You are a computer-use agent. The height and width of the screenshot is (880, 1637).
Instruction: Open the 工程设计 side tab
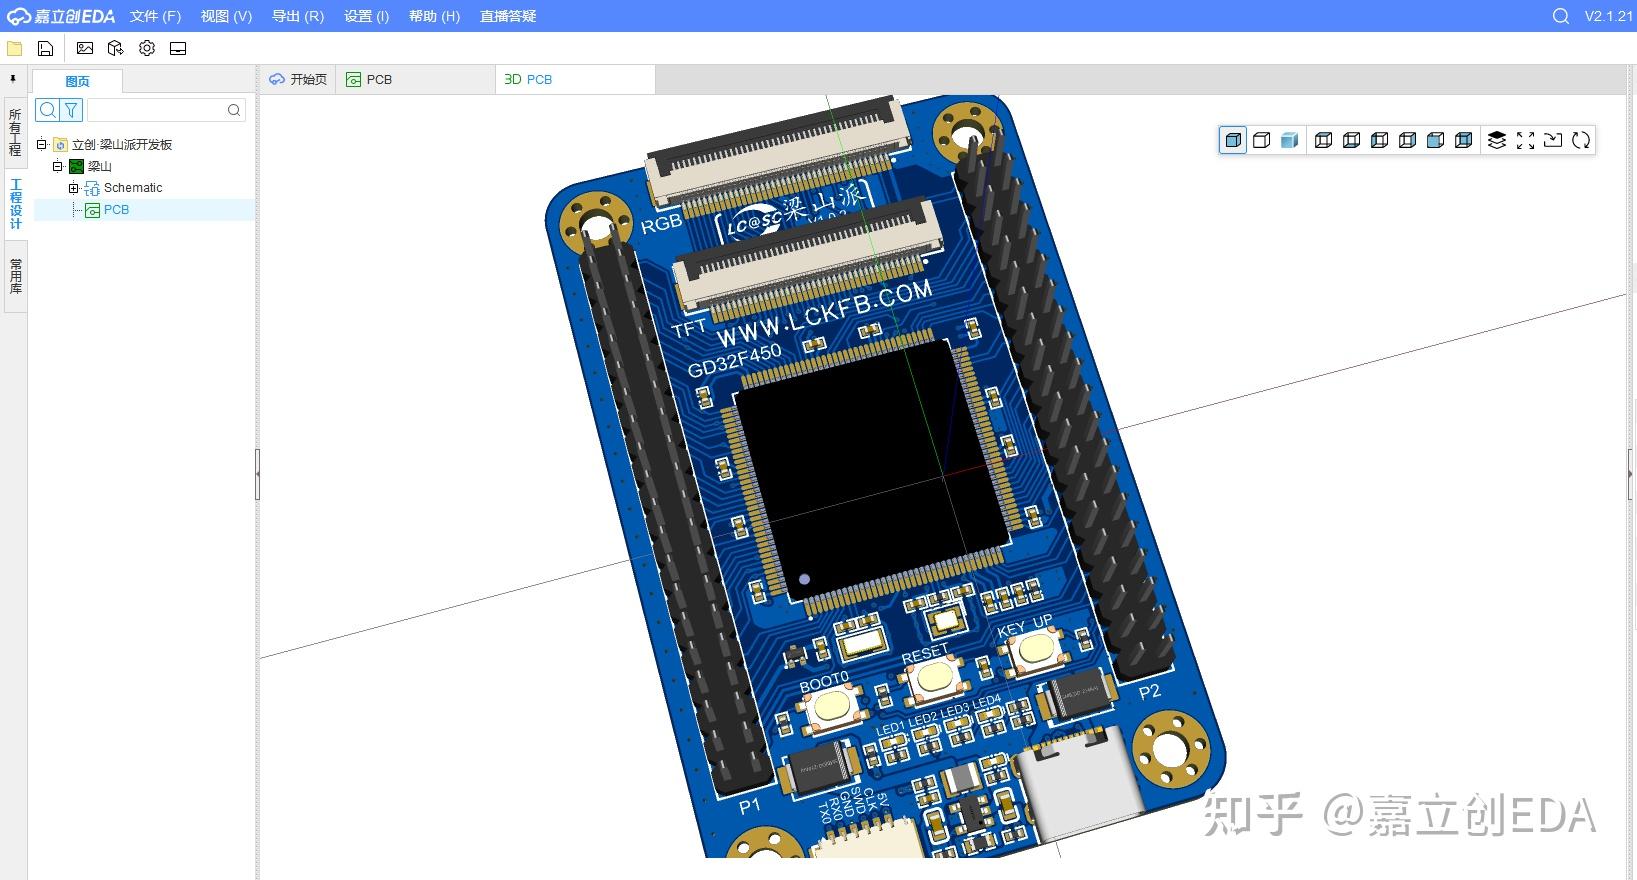click(15, 203)
